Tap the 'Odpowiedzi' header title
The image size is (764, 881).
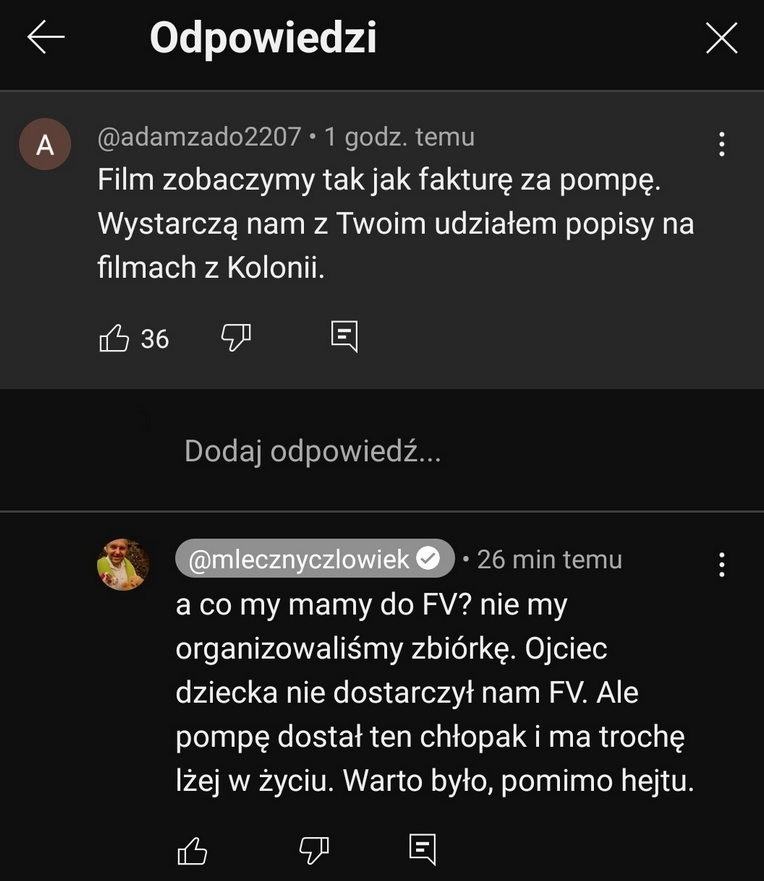[263, 38]
